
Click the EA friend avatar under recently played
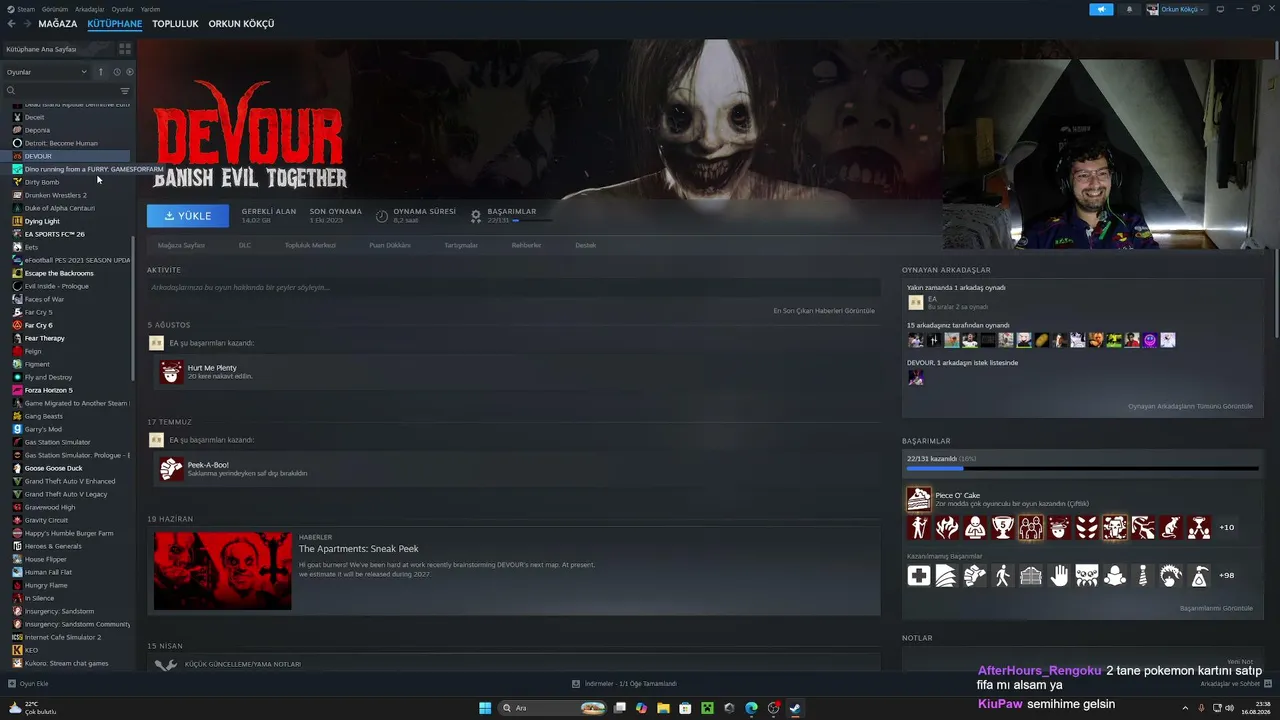(x=915, y=302)
